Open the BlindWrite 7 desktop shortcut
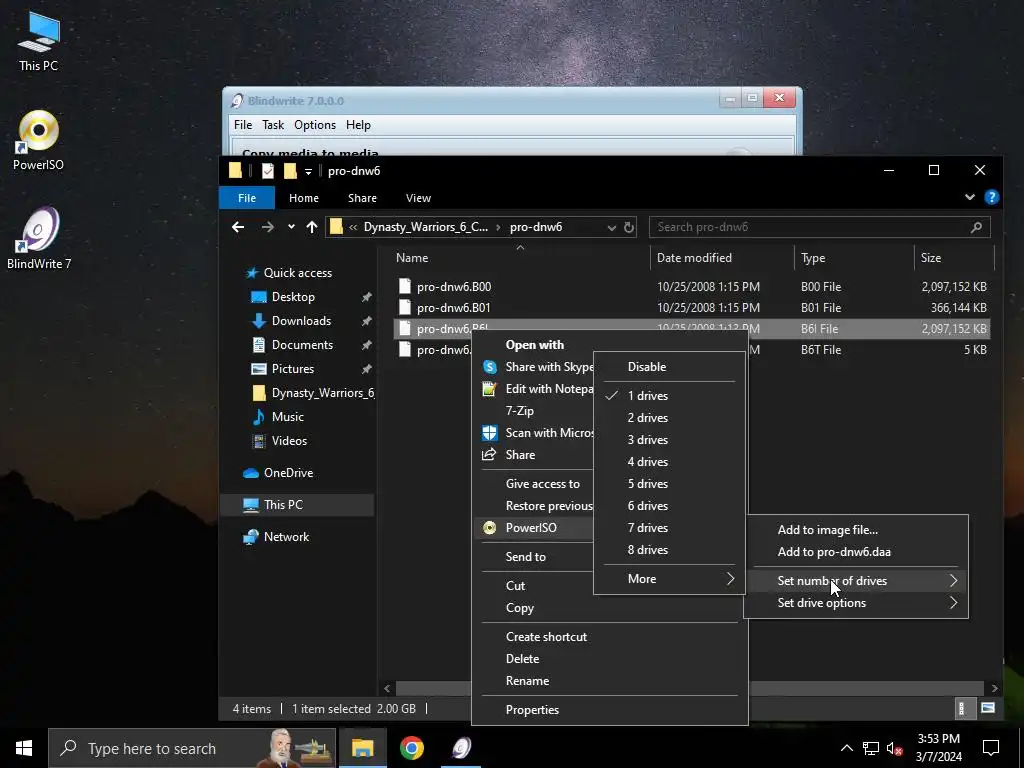 (39, 238)
